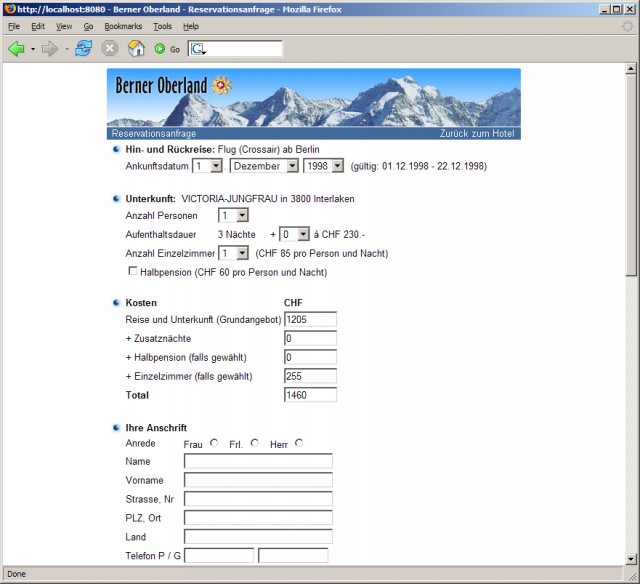Open the Google search engine icon
This screenshot has height=584, width=640.
coord(198,49)
